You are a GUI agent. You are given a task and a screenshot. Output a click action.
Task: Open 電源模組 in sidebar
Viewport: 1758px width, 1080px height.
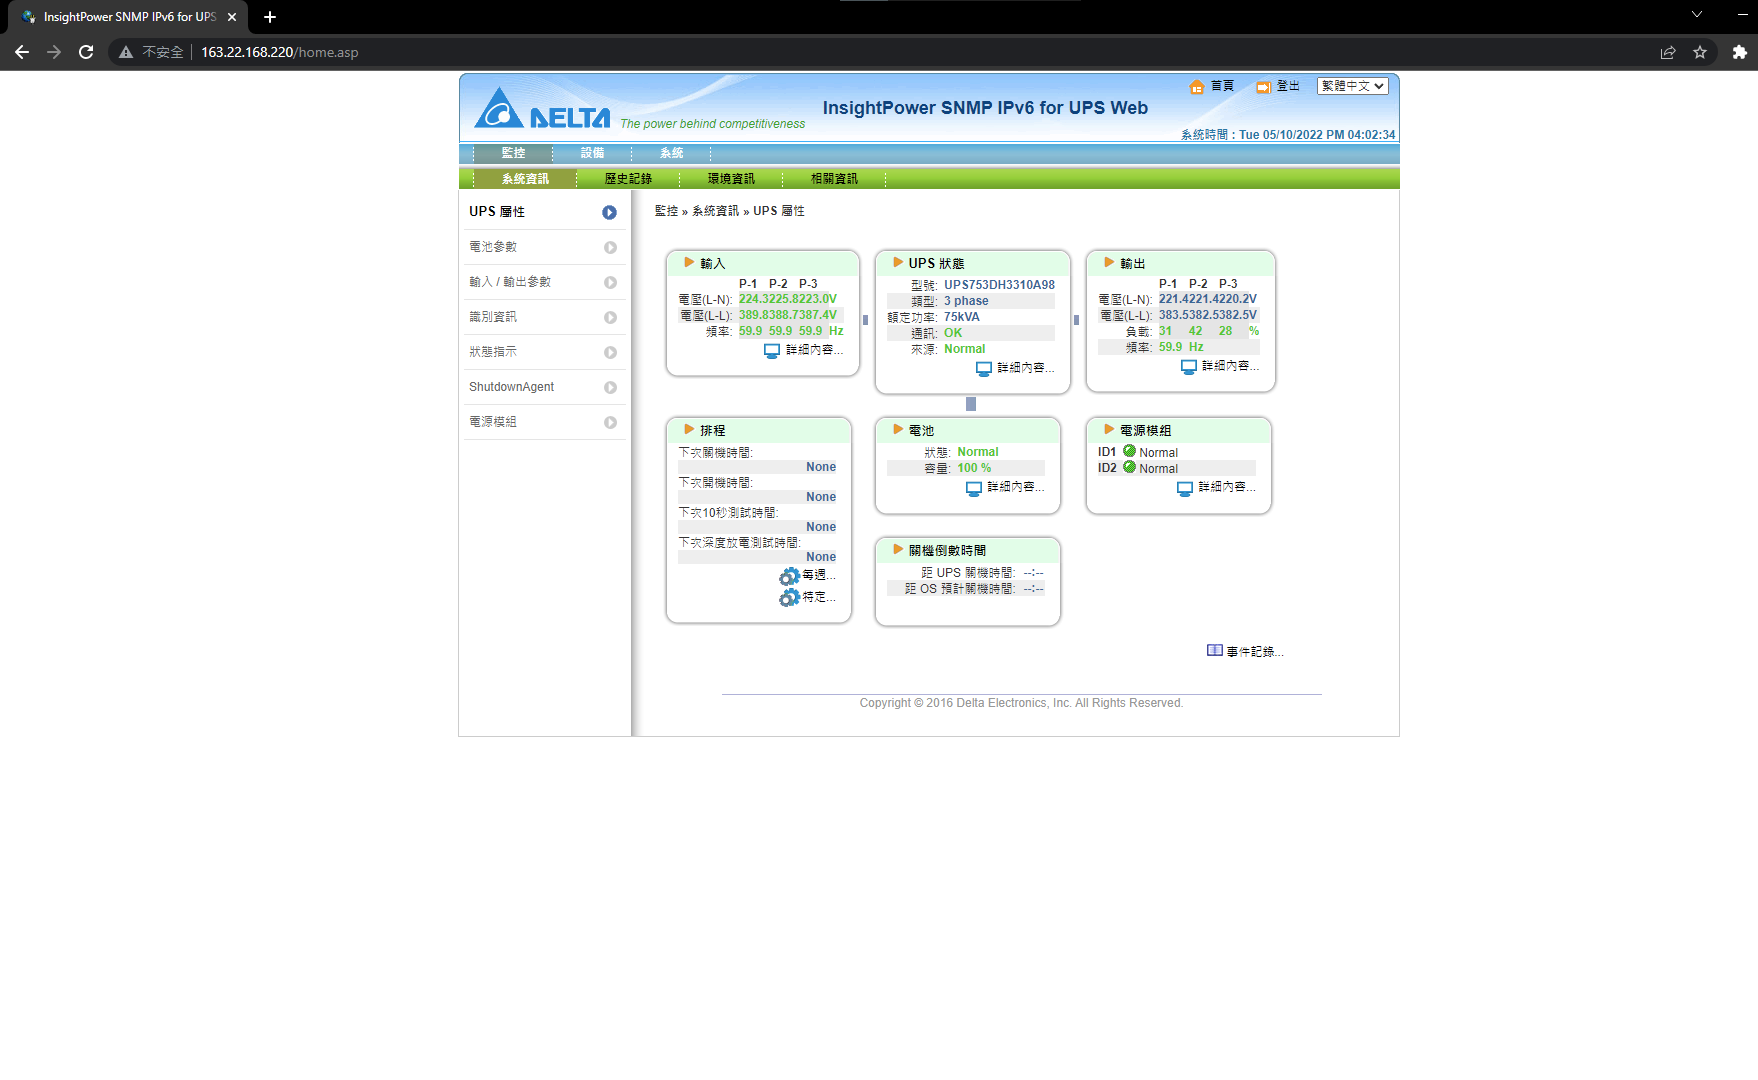tap(493, 422)
